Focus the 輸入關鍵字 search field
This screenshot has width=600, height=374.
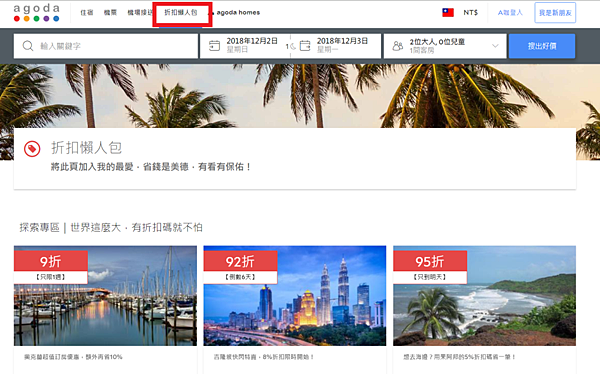(106, 46)
